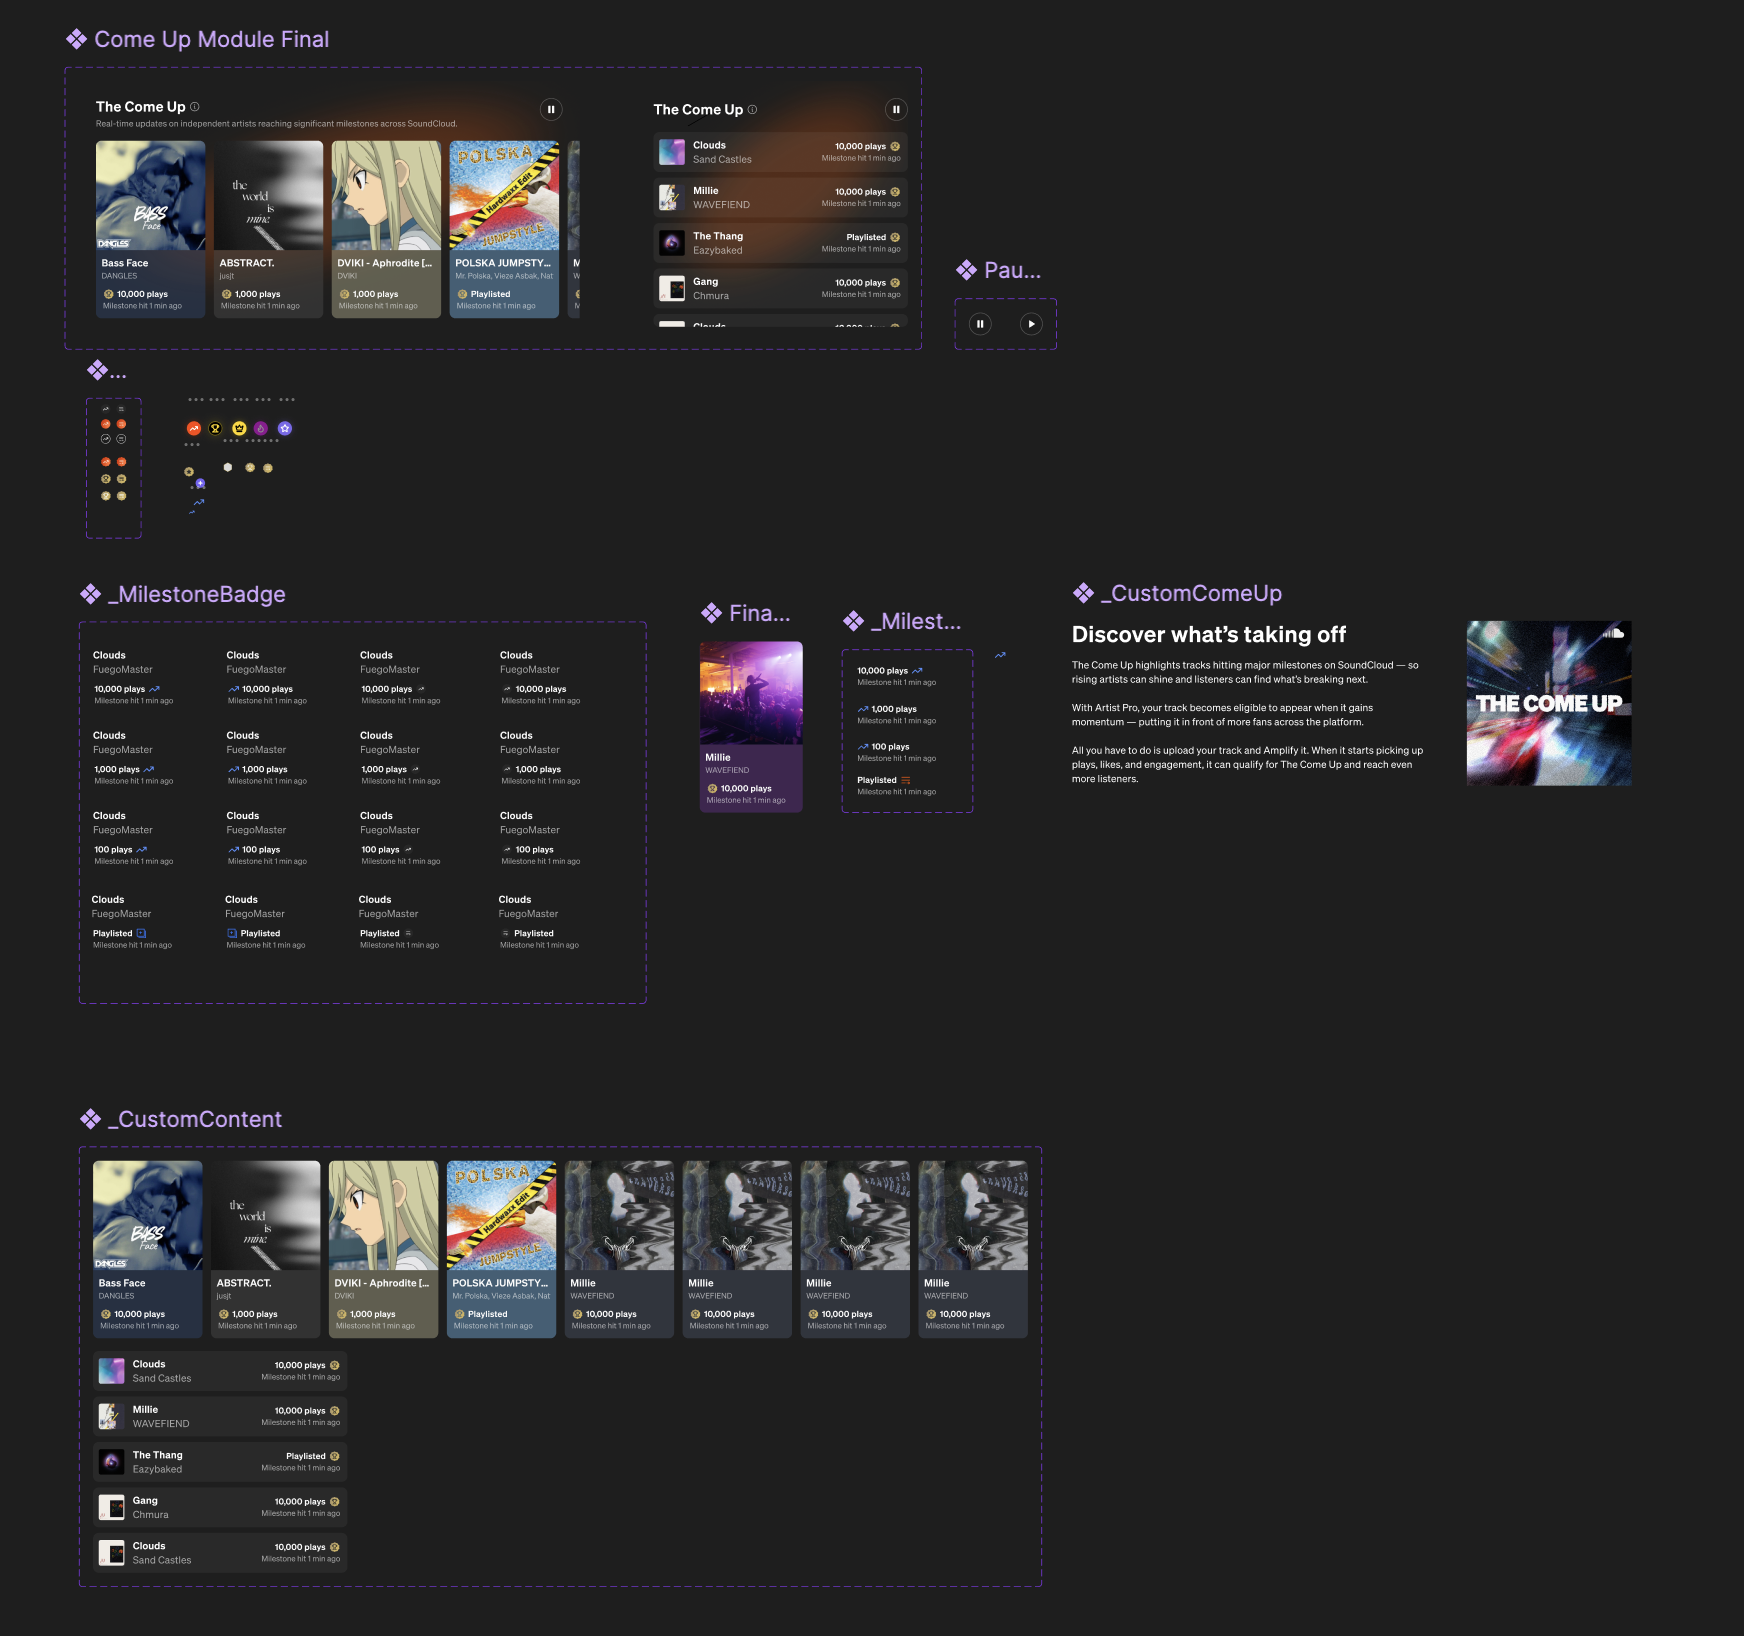The height and width of the screenshot is (1636, 1744).
Task: Click Clouds thumbnail in right Come Up list
Action: [672, 152]
